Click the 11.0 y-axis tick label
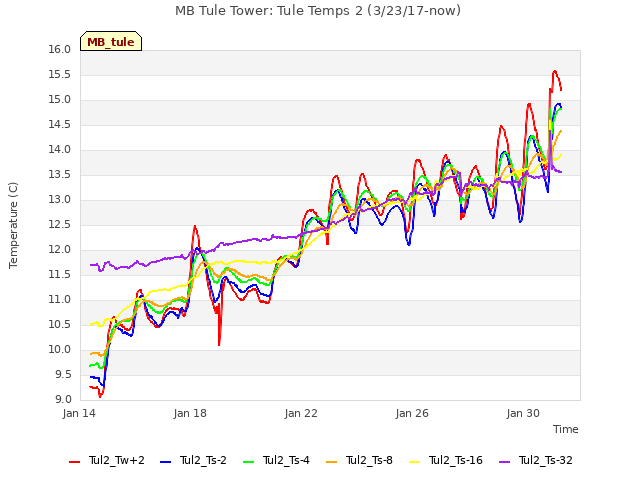 [60, 300]
